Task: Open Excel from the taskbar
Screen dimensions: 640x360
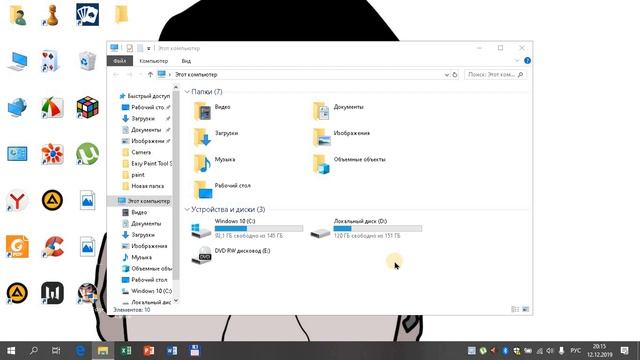Action: 126,351
